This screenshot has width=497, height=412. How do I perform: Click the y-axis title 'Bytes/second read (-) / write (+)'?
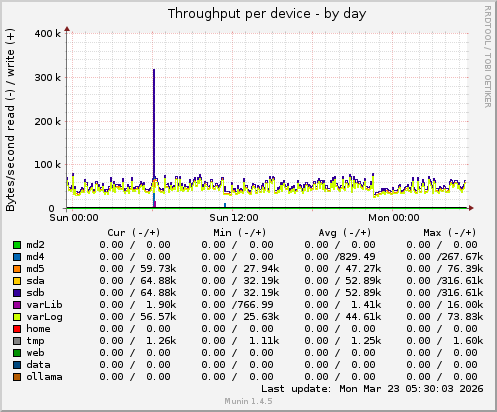[x=10, y=120]
